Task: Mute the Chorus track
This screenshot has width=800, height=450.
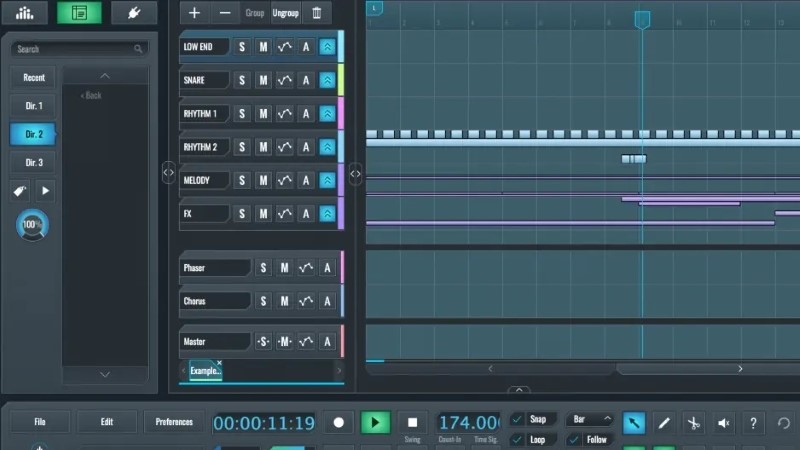Action: point(284,301)
